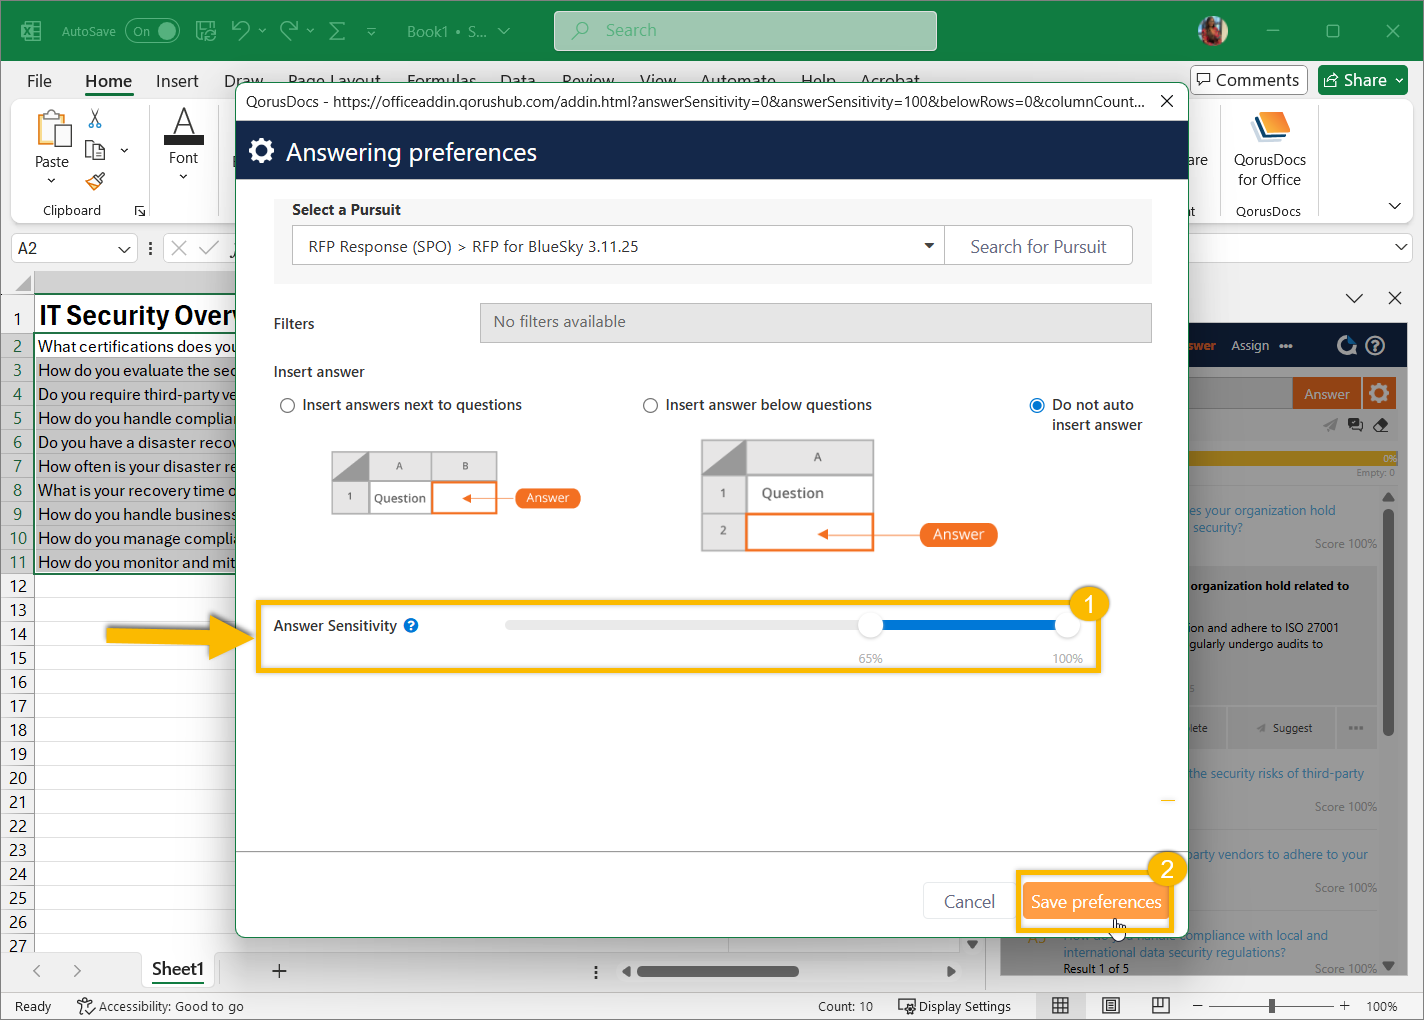The width and height of the screenshot is (1424, 1020).
Task: Select Insert answers next to questions
Action: click(288, 405)
